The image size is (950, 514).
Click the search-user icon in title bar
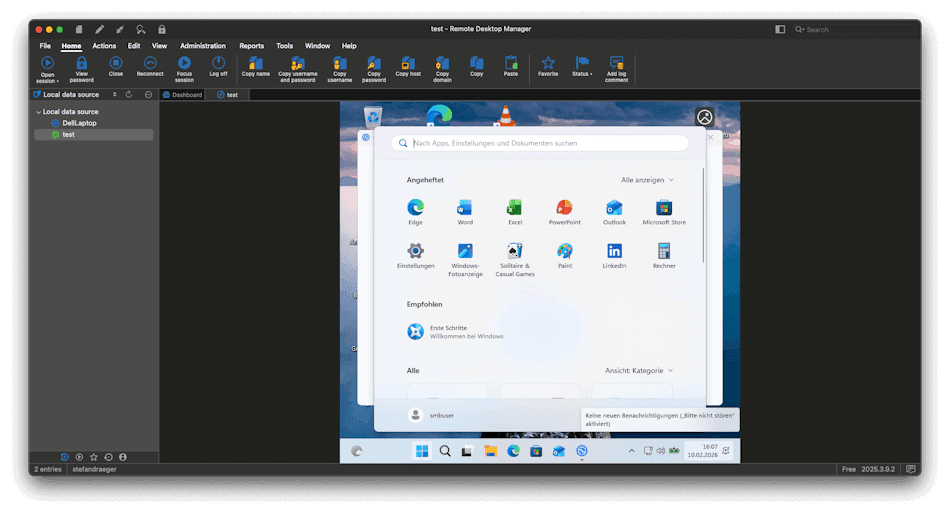[x=141, y=29]
